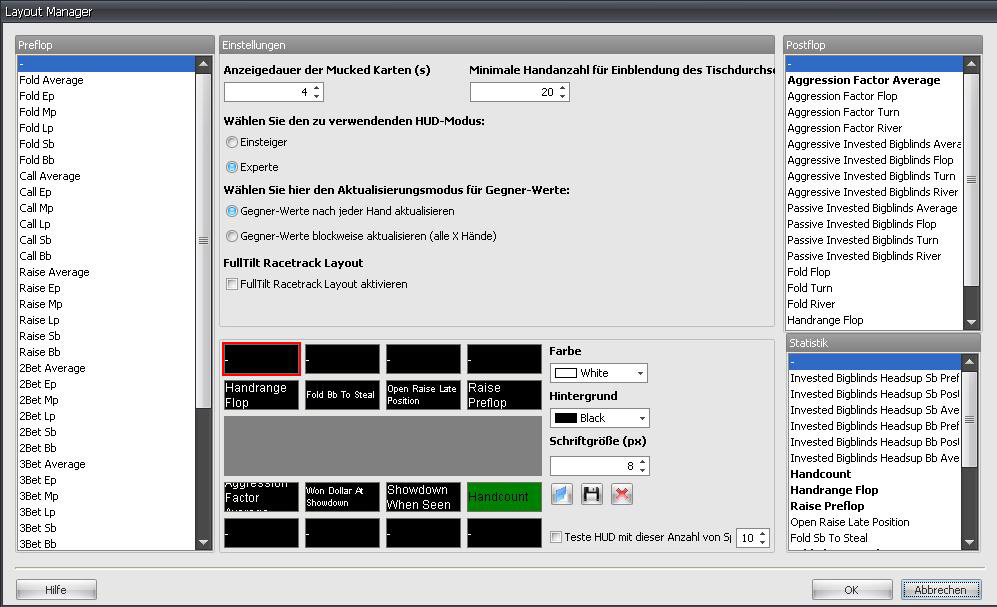Select the 'Aggression Factor' HUD cell
The width and height of the screenshot is (997, 607).
pyautogui.click(x=261, y=497)
